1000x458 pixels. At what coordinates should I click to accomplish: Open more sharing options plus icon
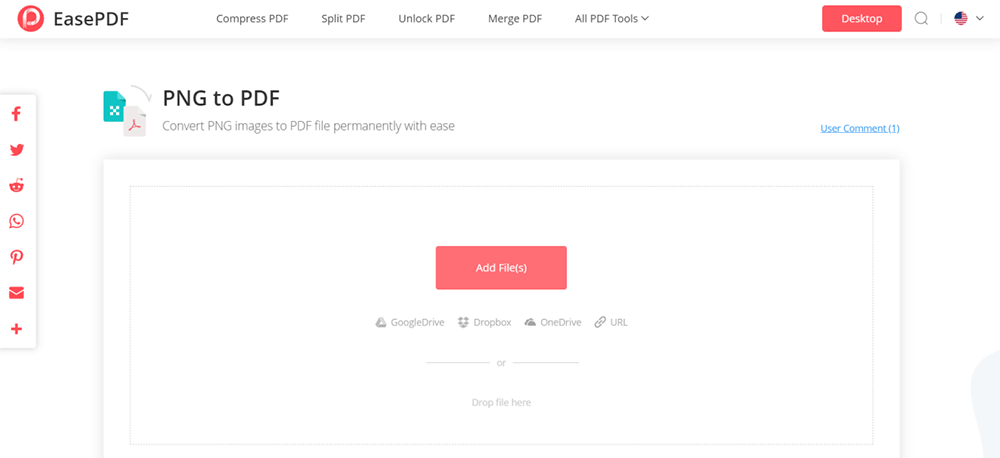(16, 329)
